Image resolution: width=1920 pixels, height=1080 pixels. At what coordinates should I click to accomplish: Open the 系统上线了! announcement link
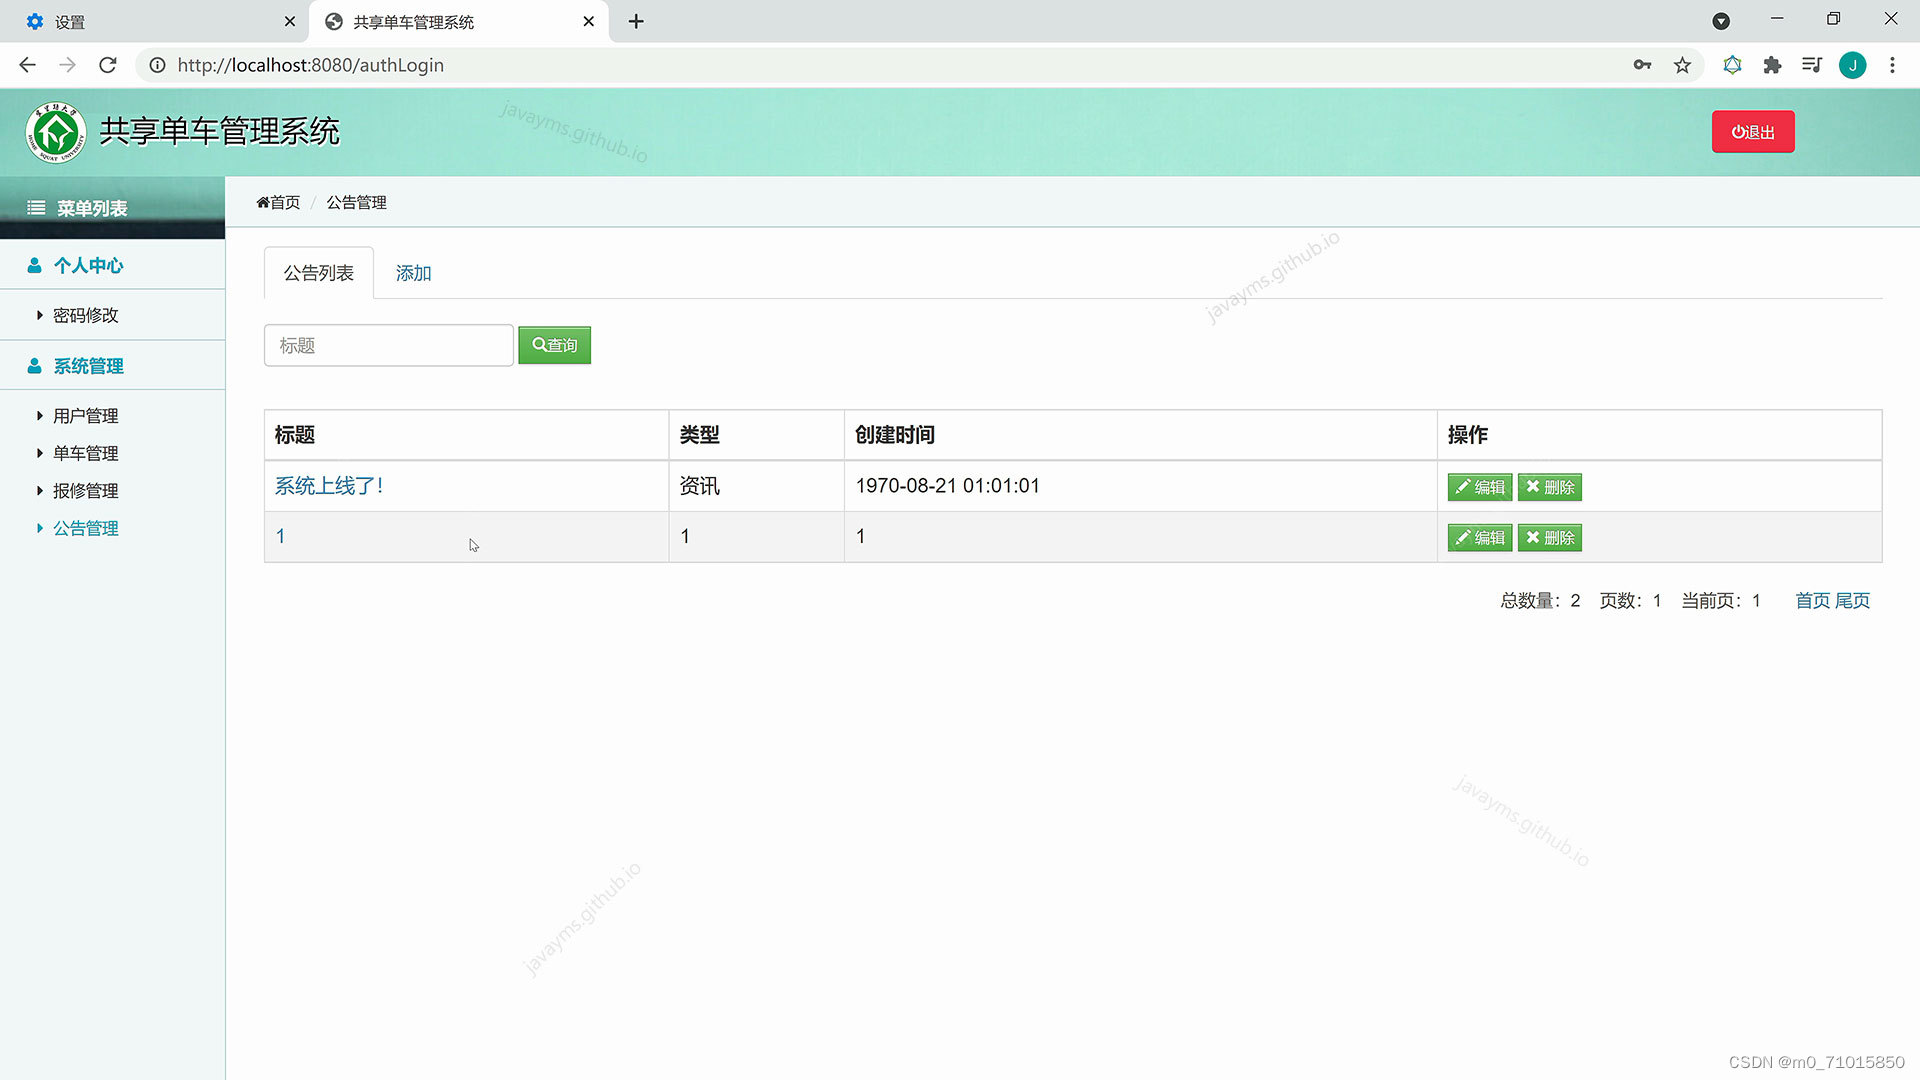(329, 486)
